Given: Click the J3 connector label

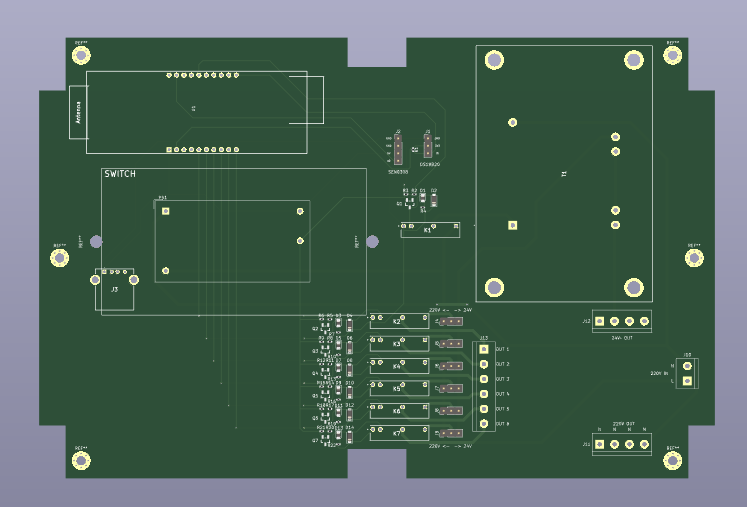Looking at the screenshot, I should [114, 289].
